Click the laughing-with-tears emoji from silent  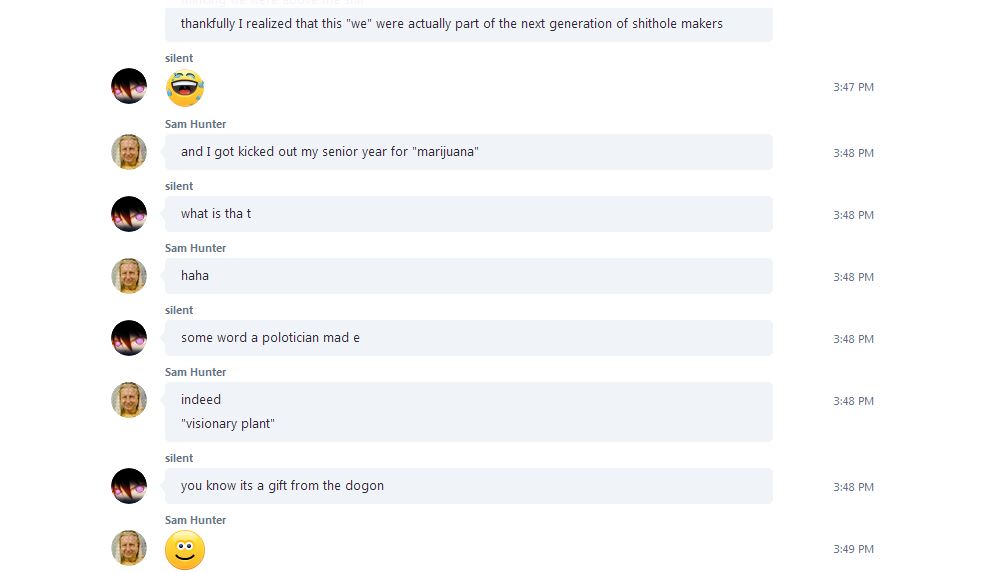[x=185, y=88]
